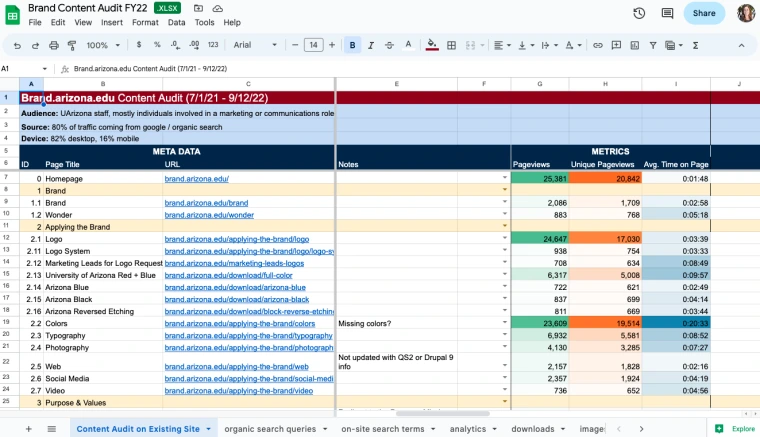The image size is (760, 437).
Task: Open the Explore panel button
Action: pyautogui.click(x=735, y=429)
